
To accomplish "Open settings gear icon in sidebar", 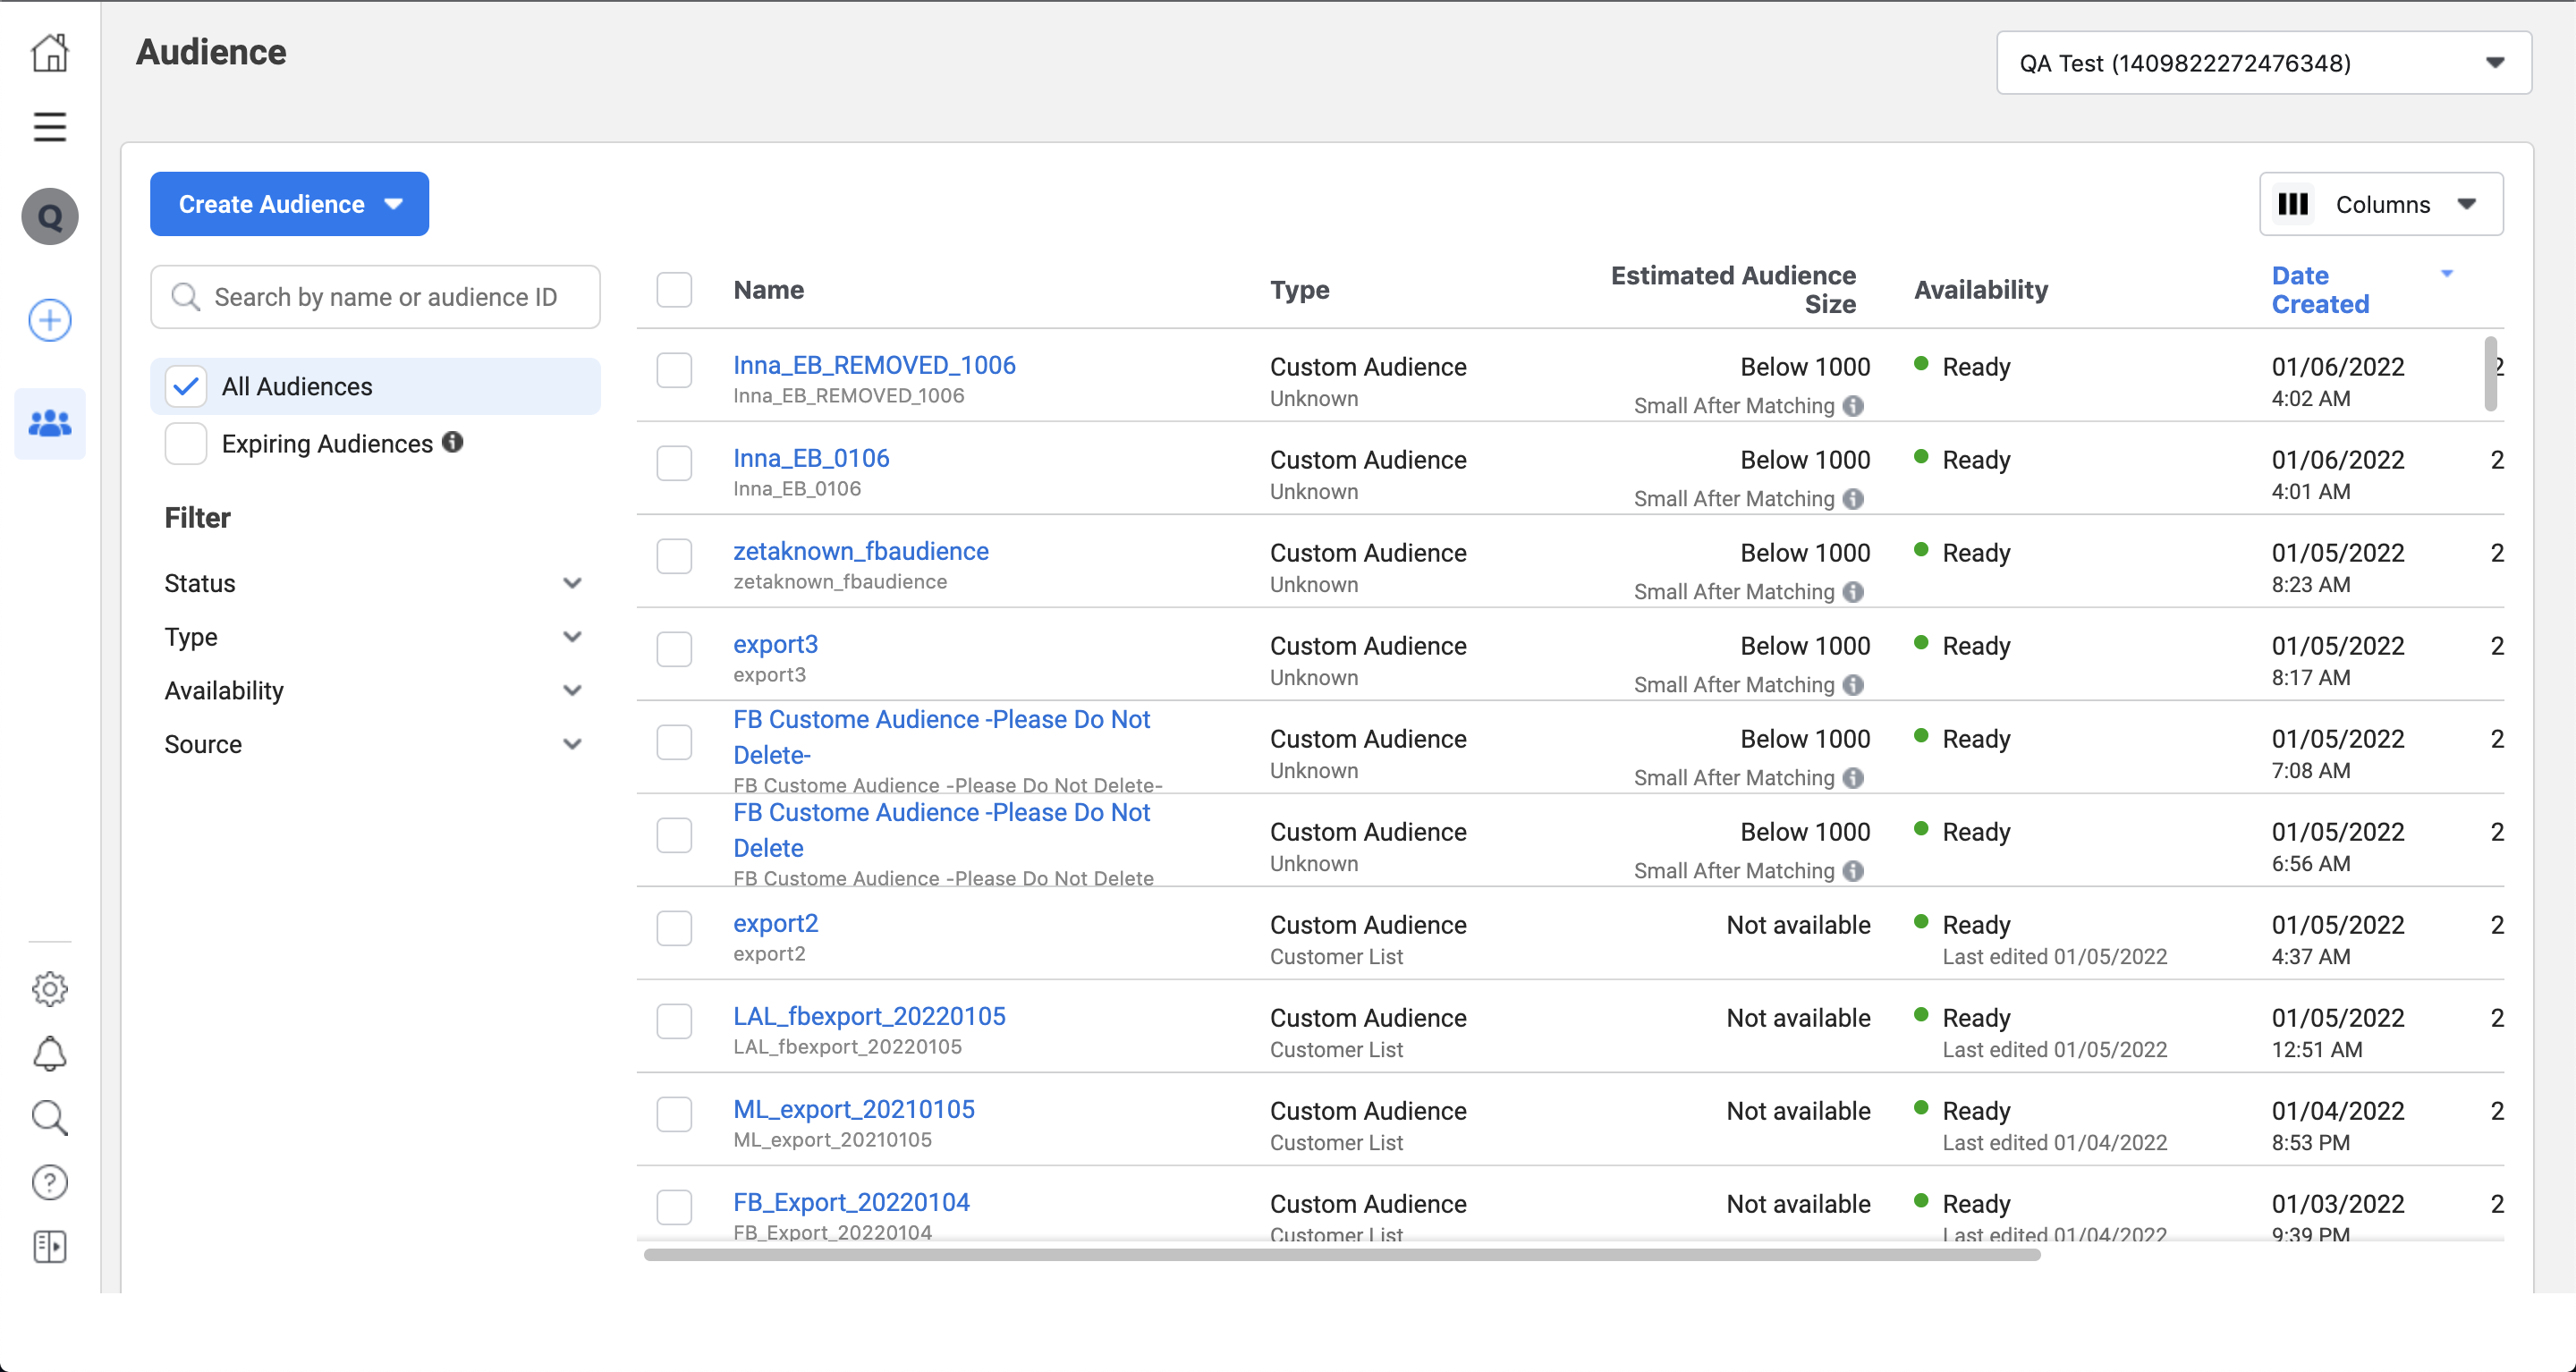I will tap(49, 988).
